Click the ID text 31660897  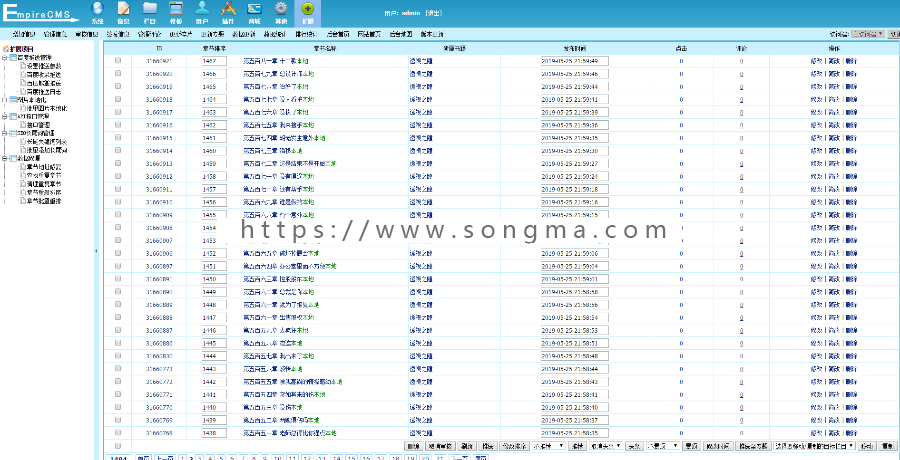[x=159, y=266]
